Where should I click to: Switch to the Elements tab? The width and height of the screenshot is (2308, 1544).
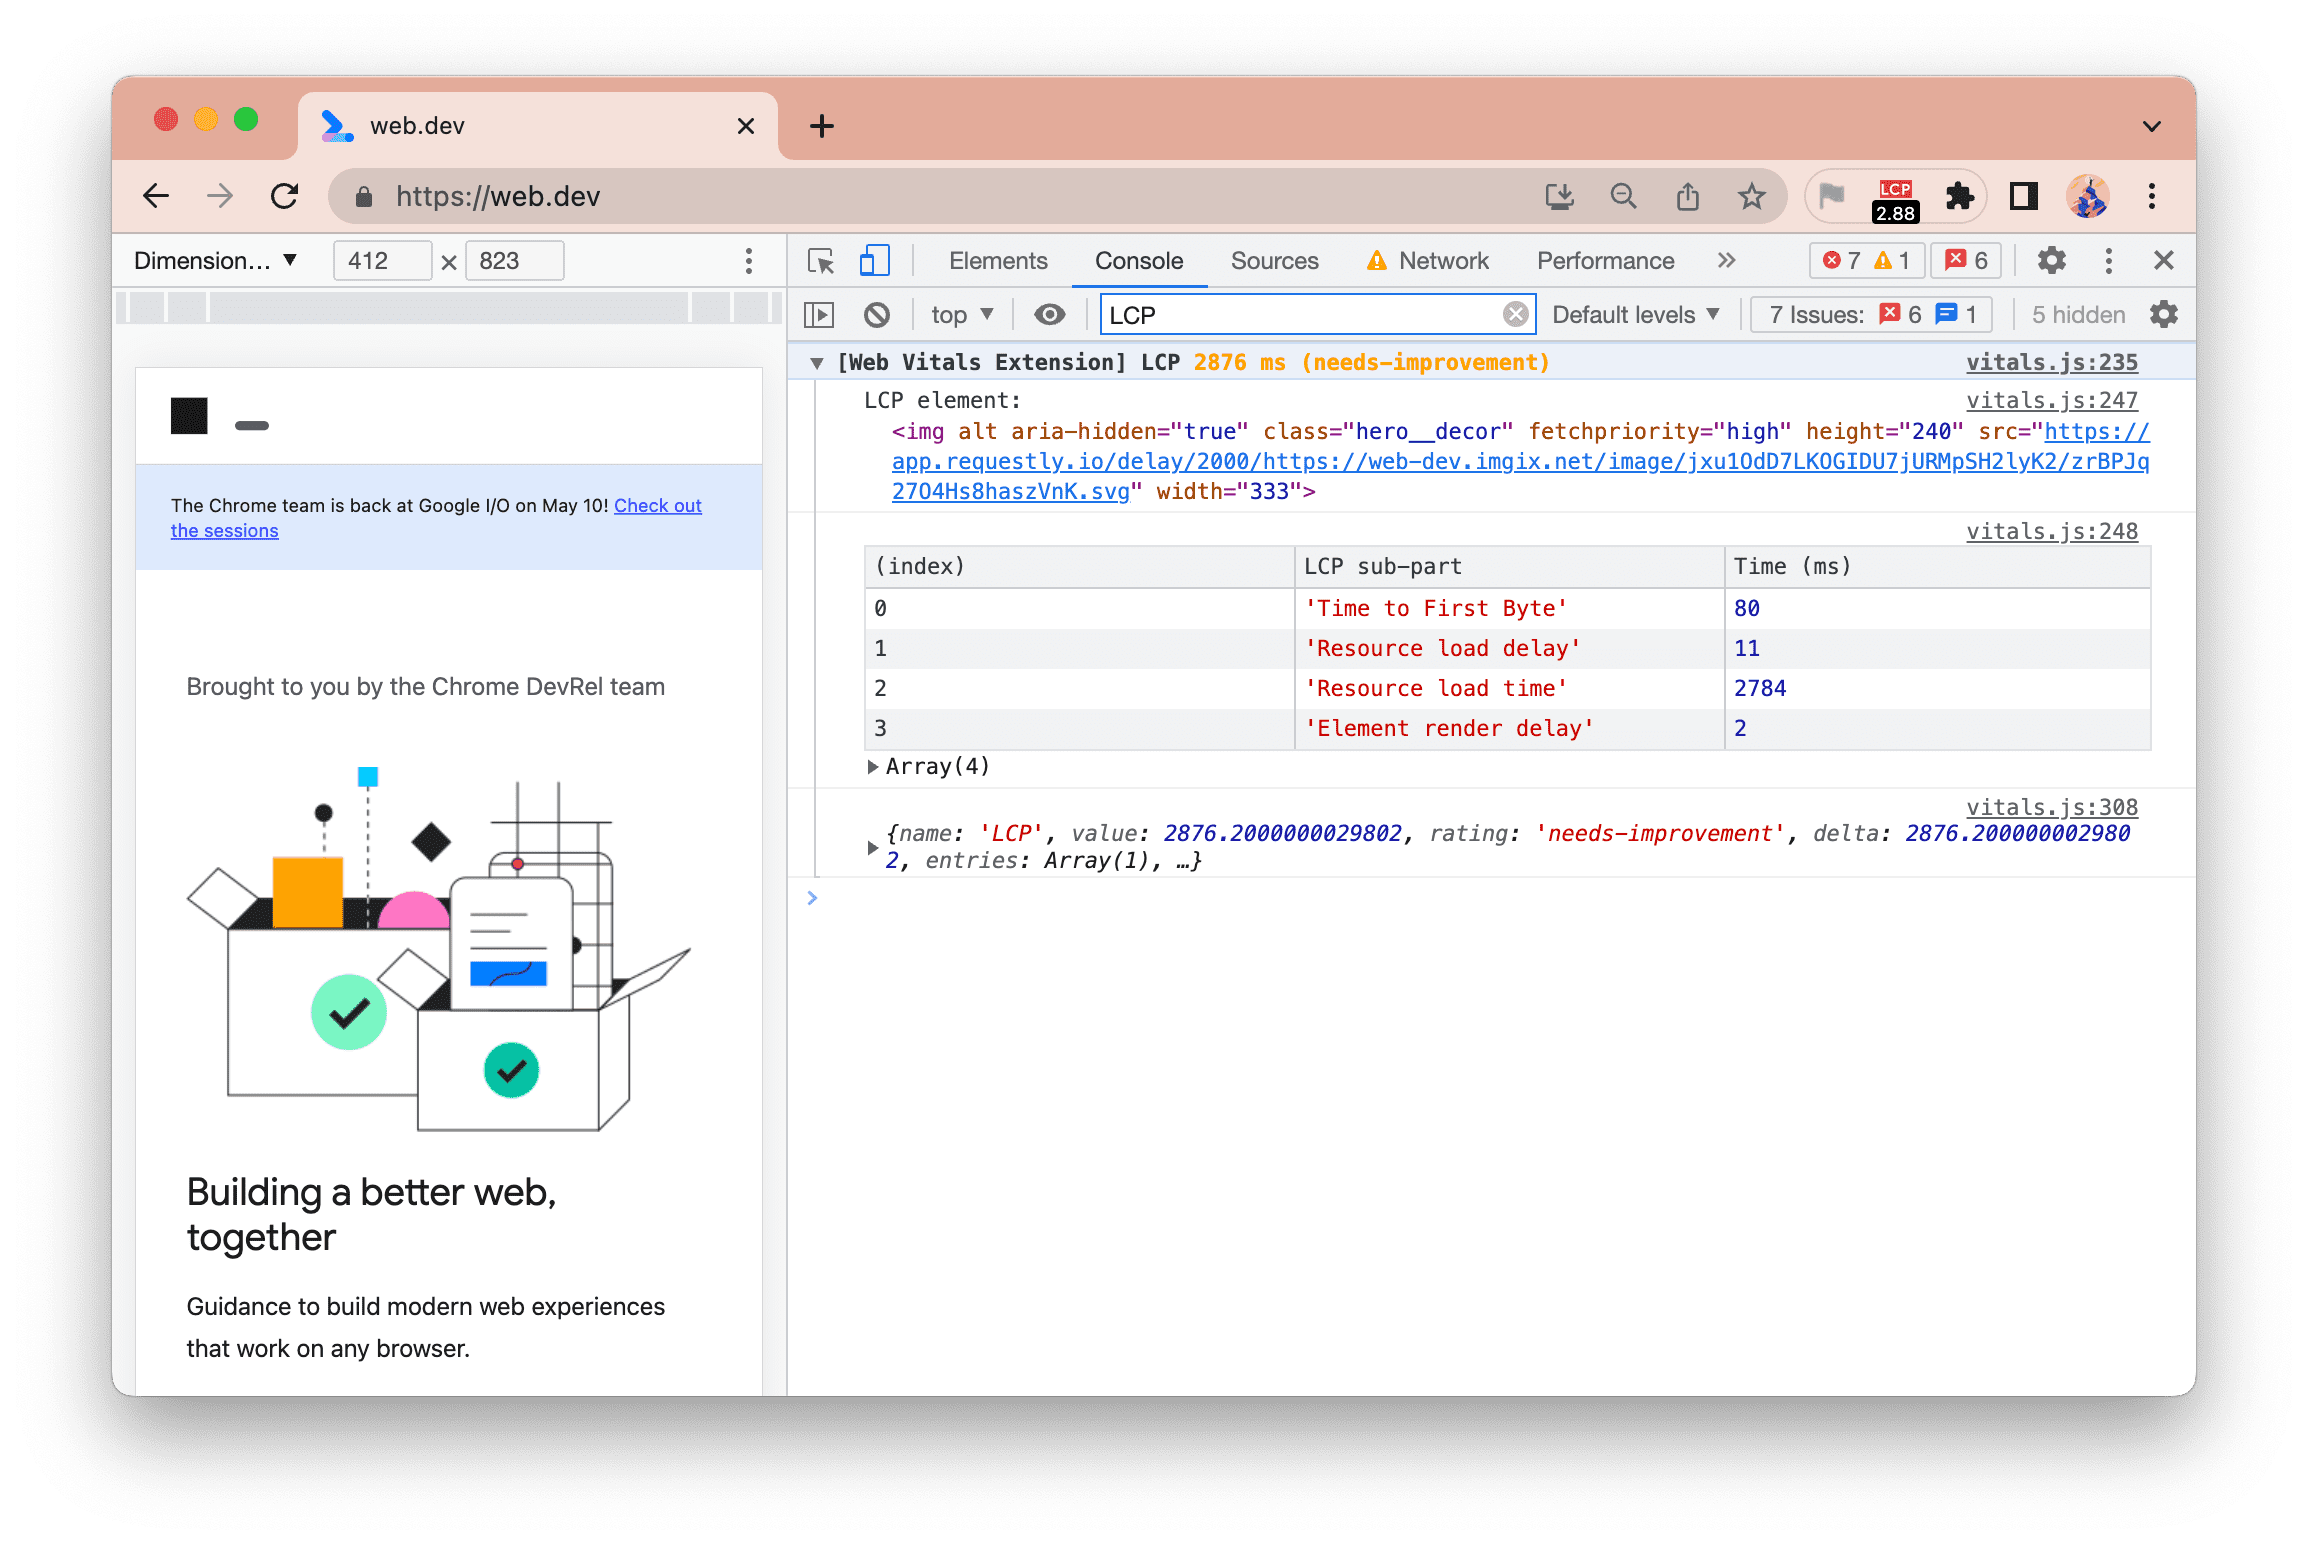[996, 260]
